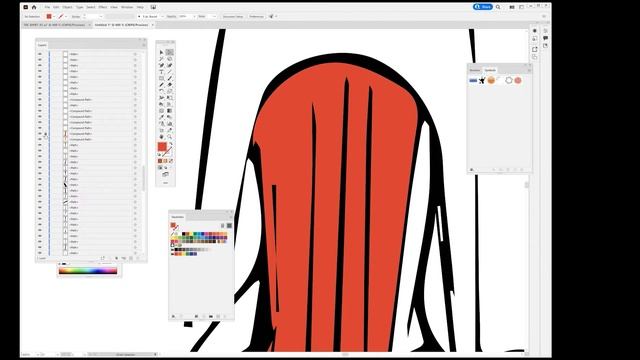Select the Rectangle tool

pos(162,78)
